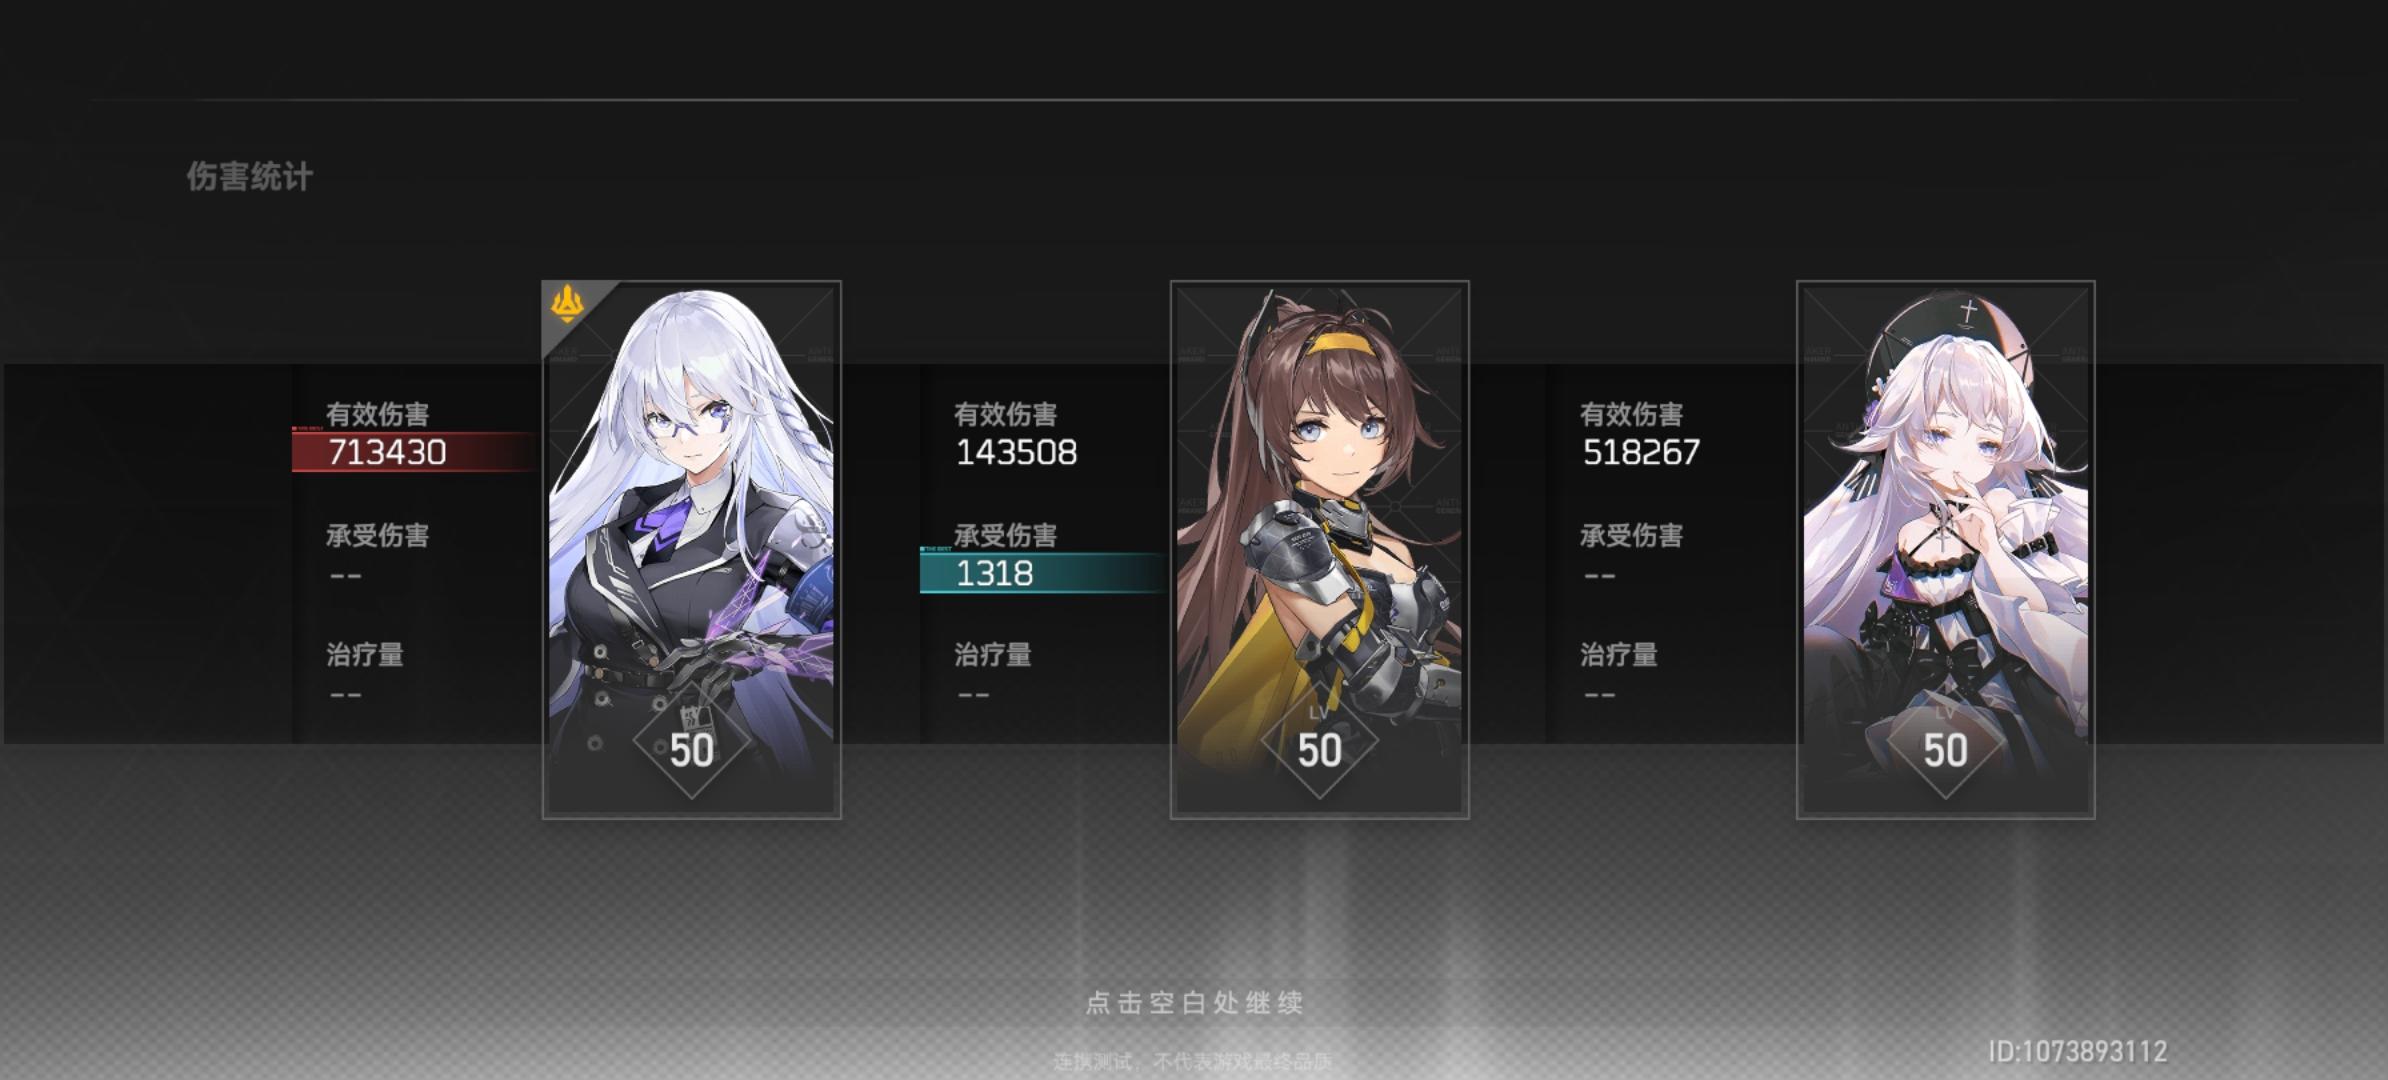Select the silver-haired glasses character card
This screenshot has width=2388, height=1080.
point(692,550)
